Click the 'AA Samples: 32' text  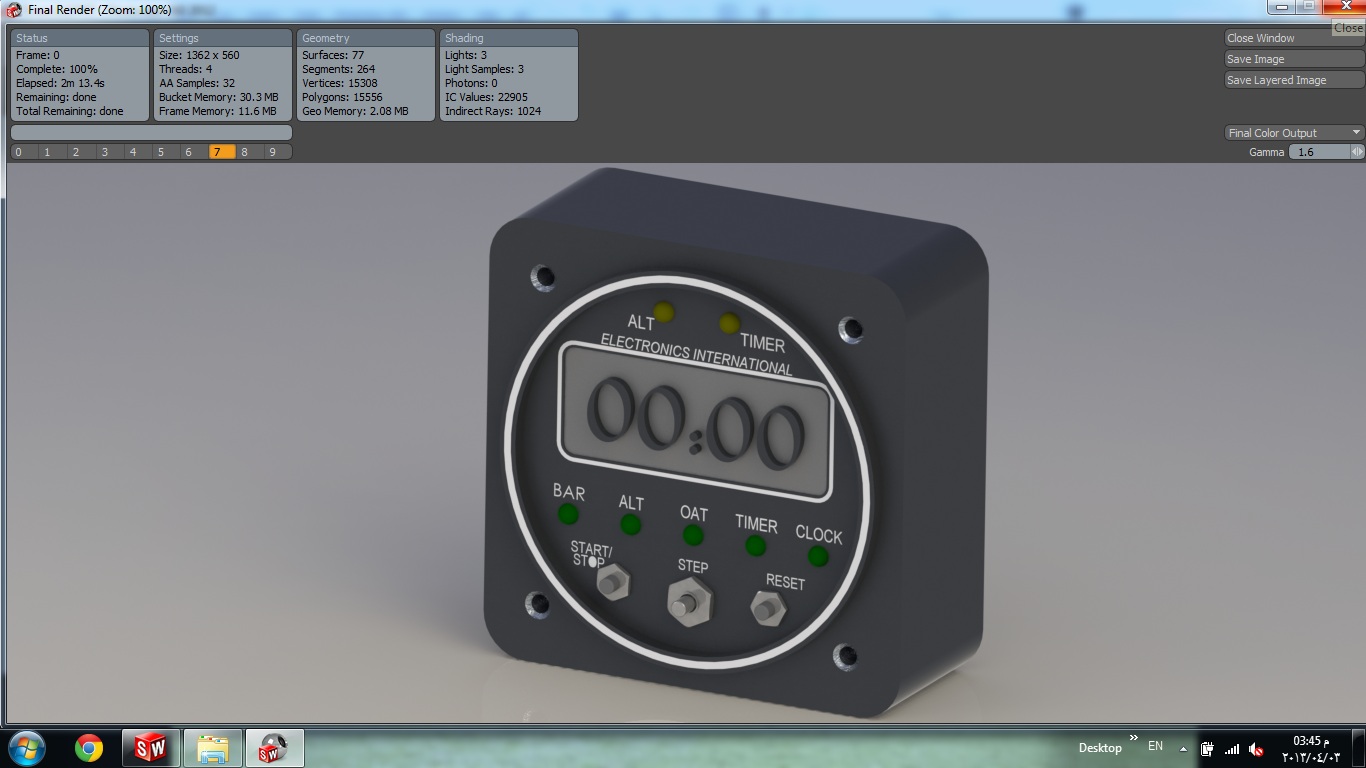click(x=197, y=83)
